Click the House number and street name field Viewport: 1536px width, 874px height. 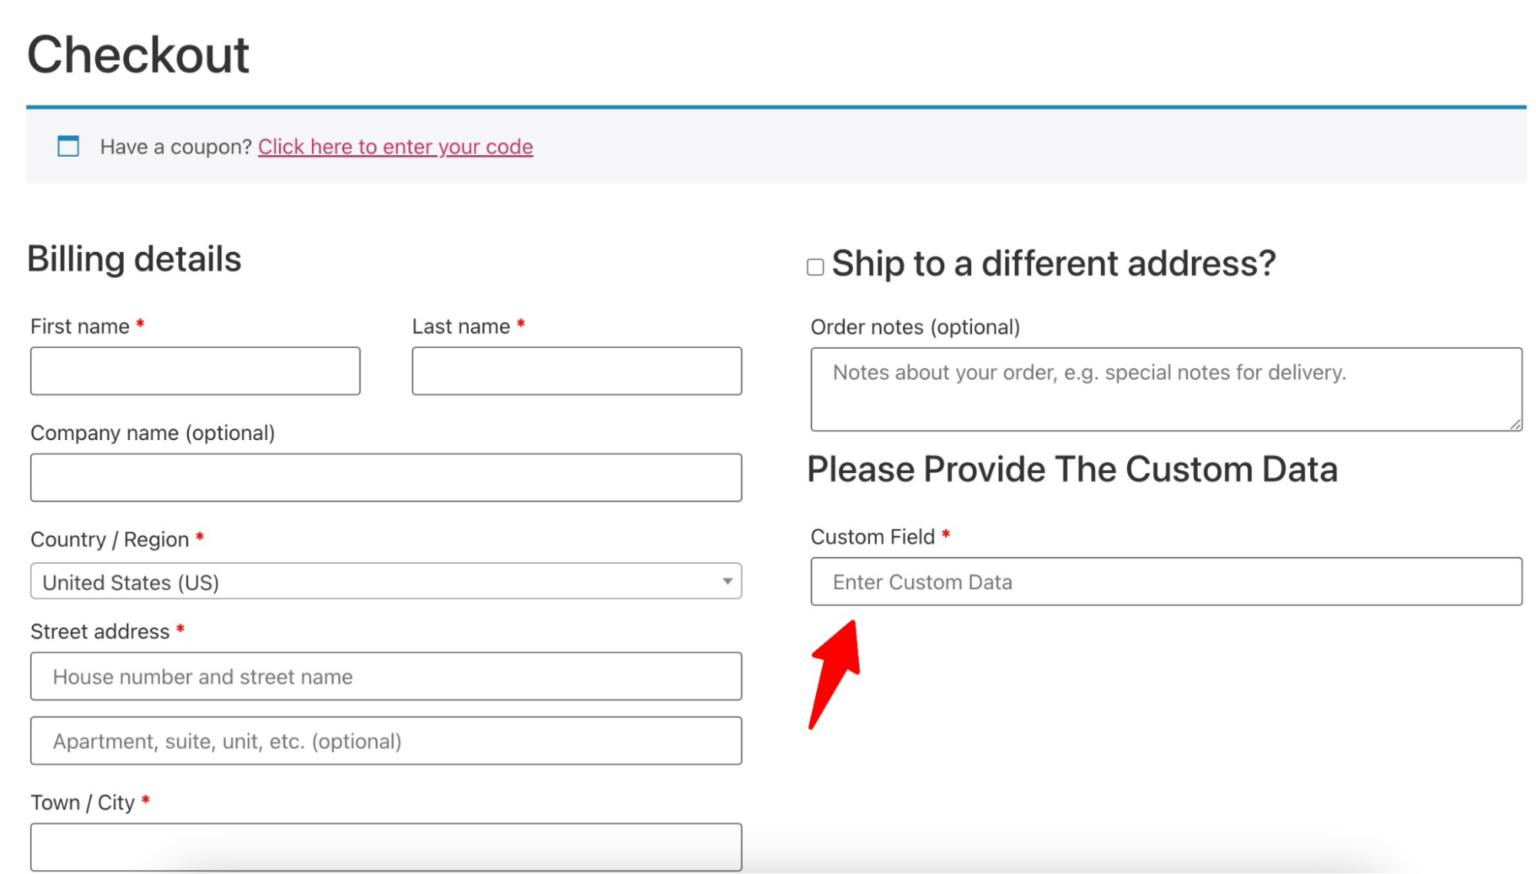pos(385,677)
